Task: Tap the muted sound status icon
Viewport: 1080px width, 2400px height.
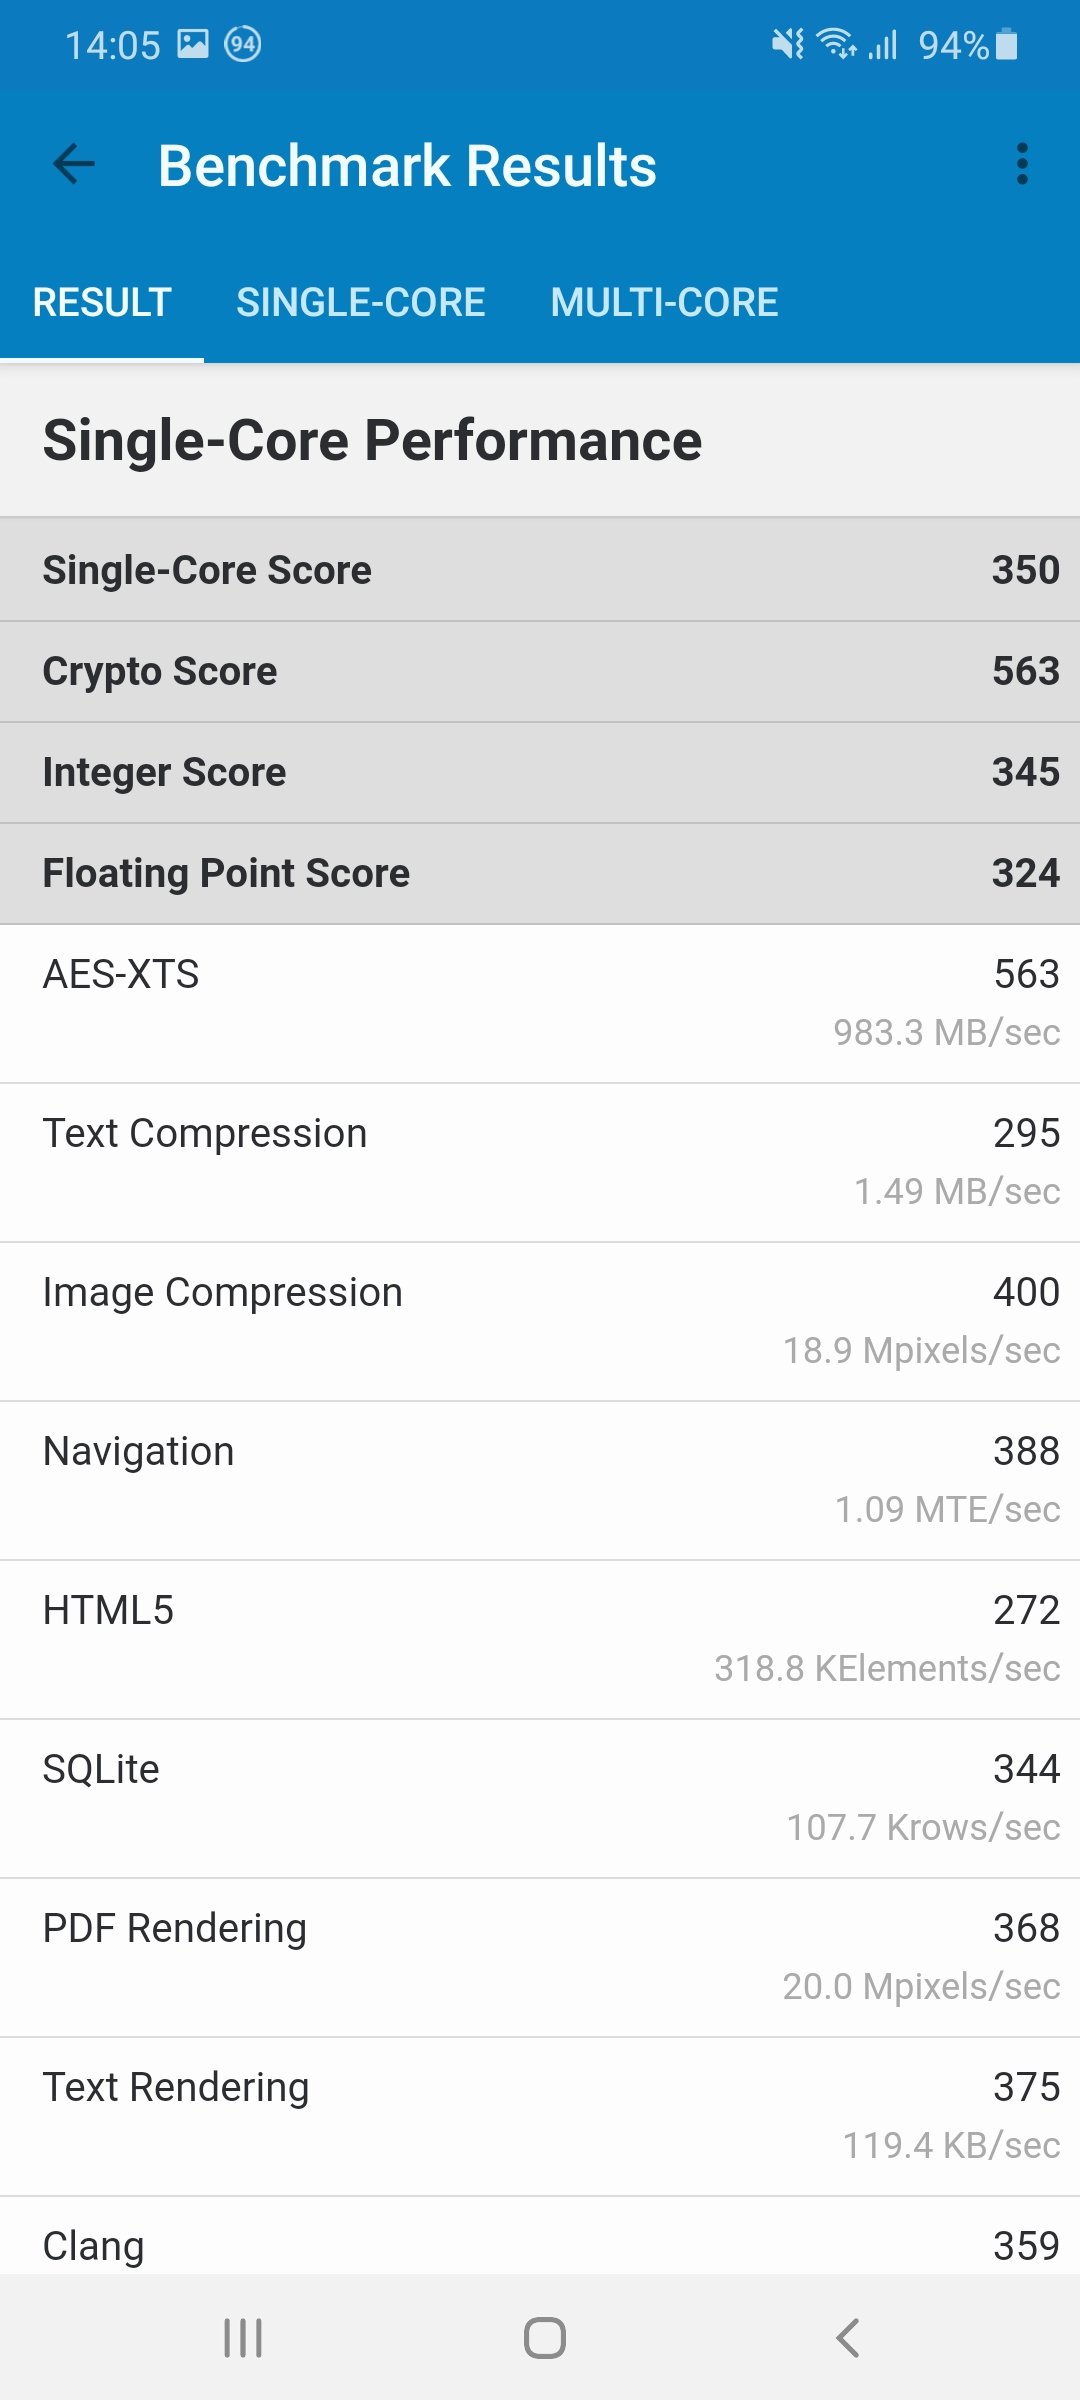Action: click(788, 44)
